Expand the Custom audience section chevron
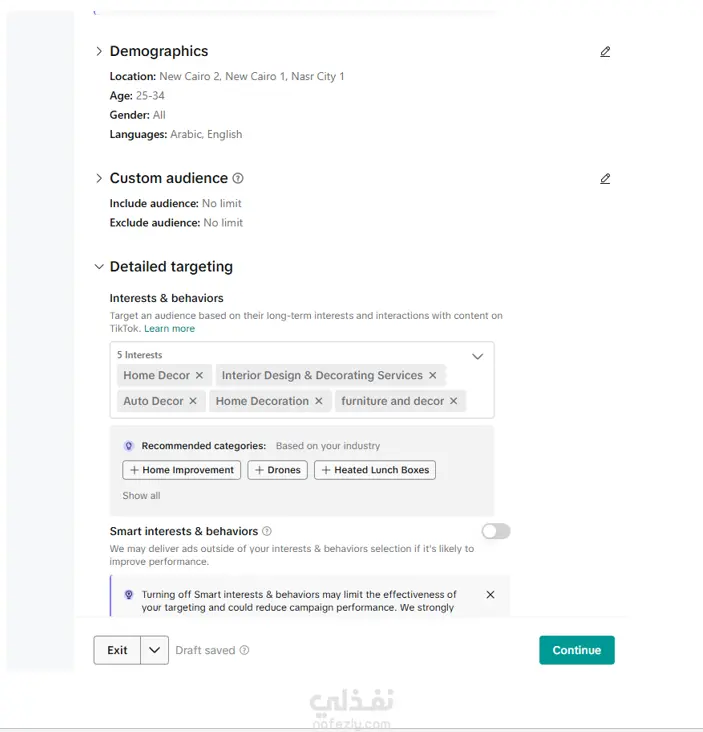Screen dimensions: 703x732 click(x=98, y=178)
